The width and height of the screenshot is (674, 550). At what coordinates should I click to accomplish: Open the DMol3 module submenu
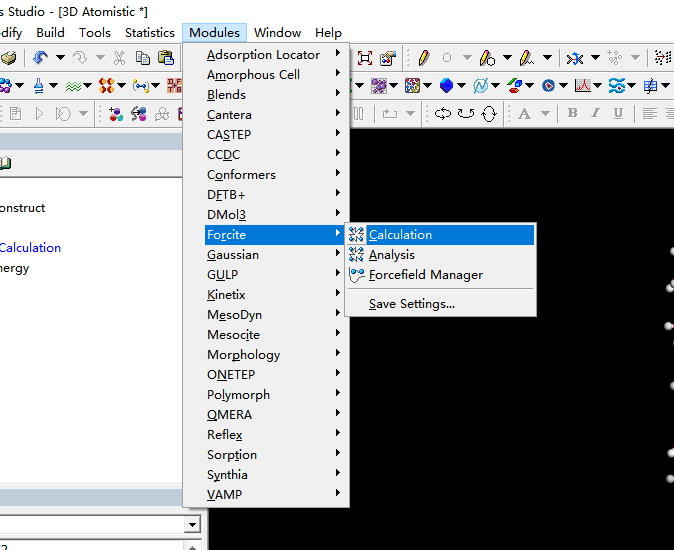tap(274, 215)
